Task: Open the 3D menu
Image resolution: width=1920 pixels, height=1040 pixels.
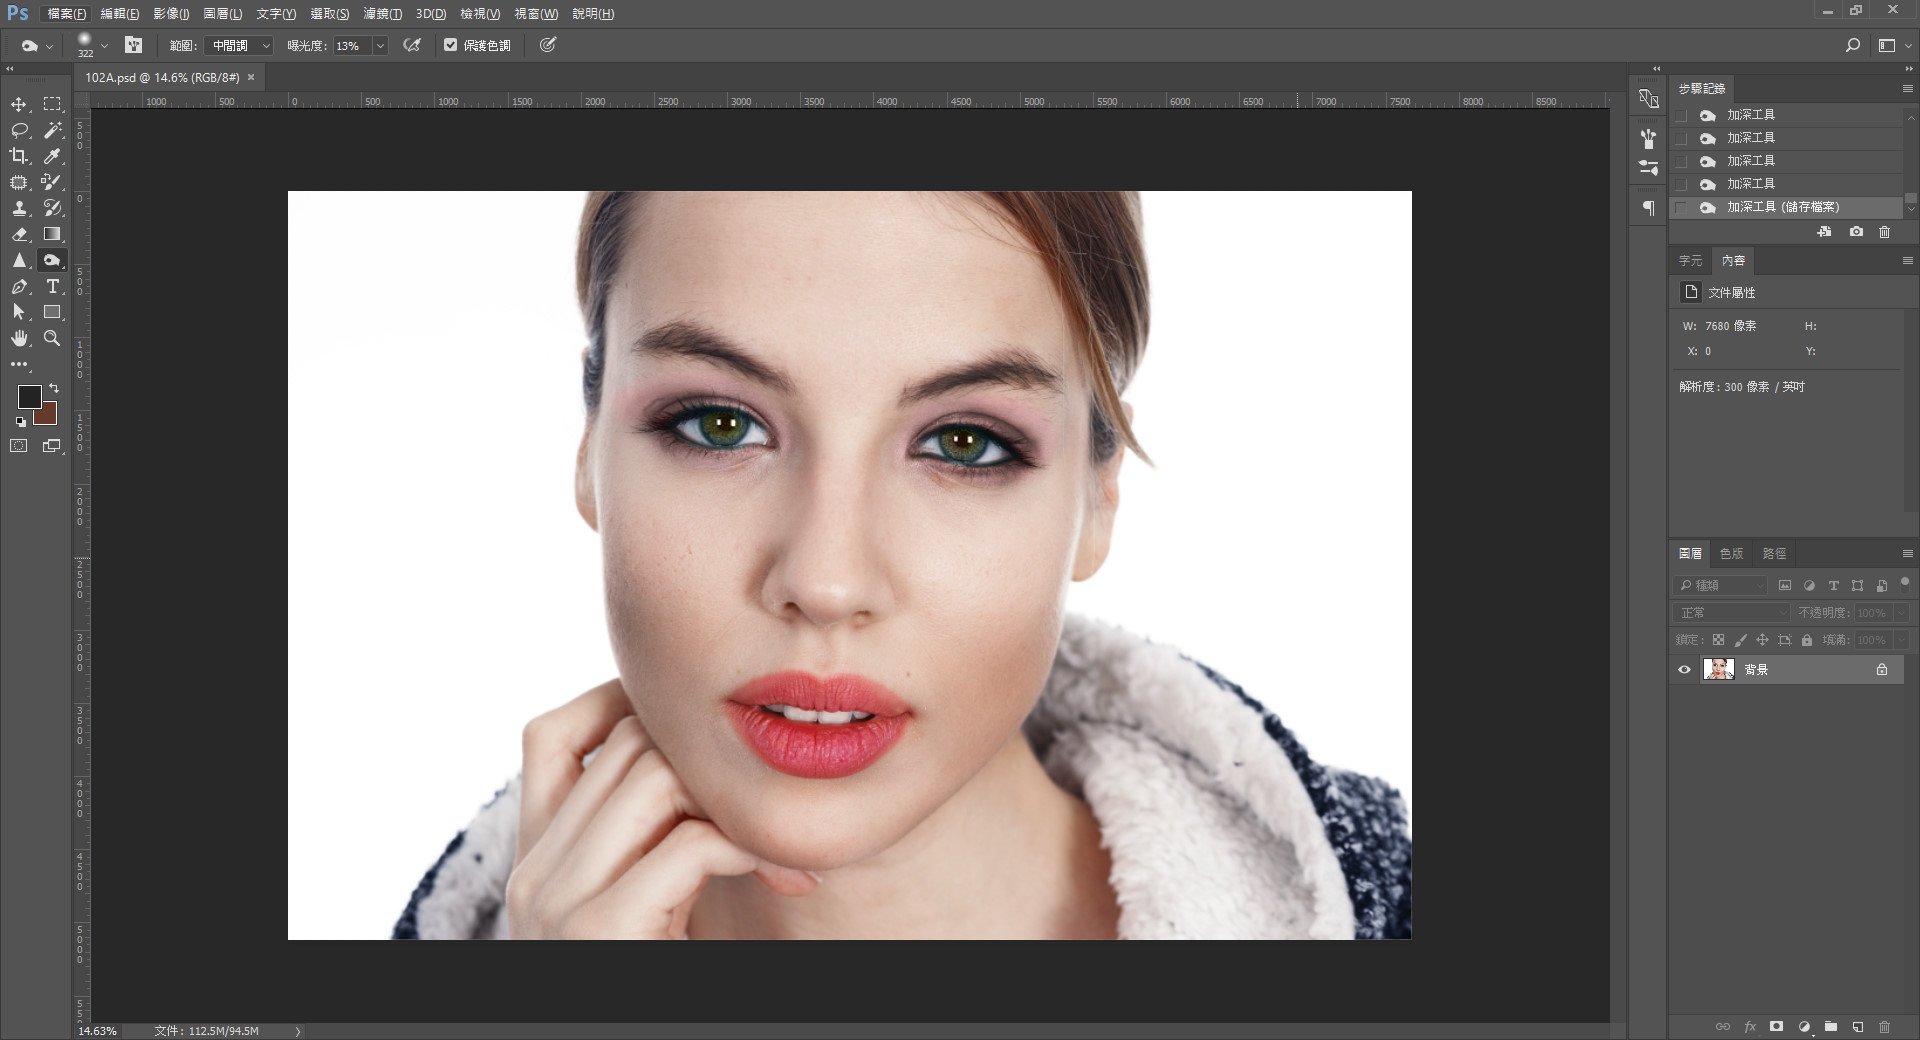Action: pos(431,14)
